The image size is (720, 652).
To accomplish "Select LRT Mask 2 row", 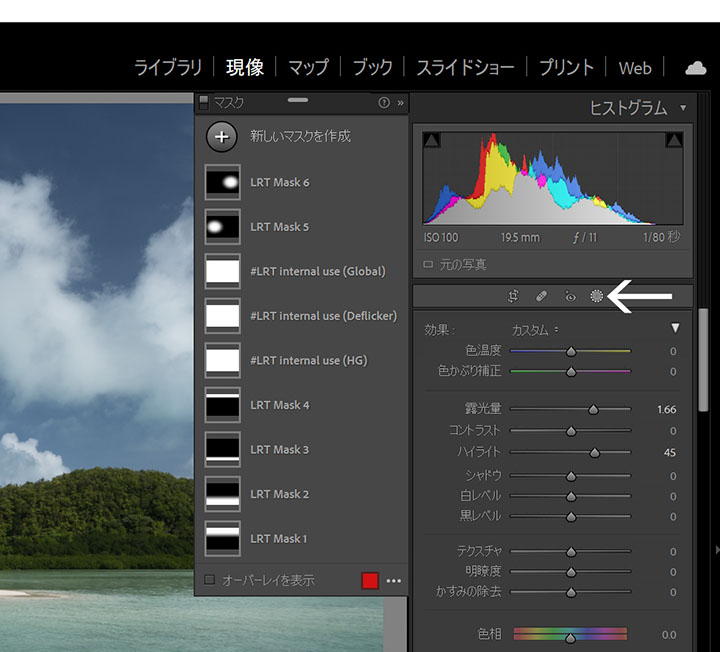I will [x=301, y=494].
